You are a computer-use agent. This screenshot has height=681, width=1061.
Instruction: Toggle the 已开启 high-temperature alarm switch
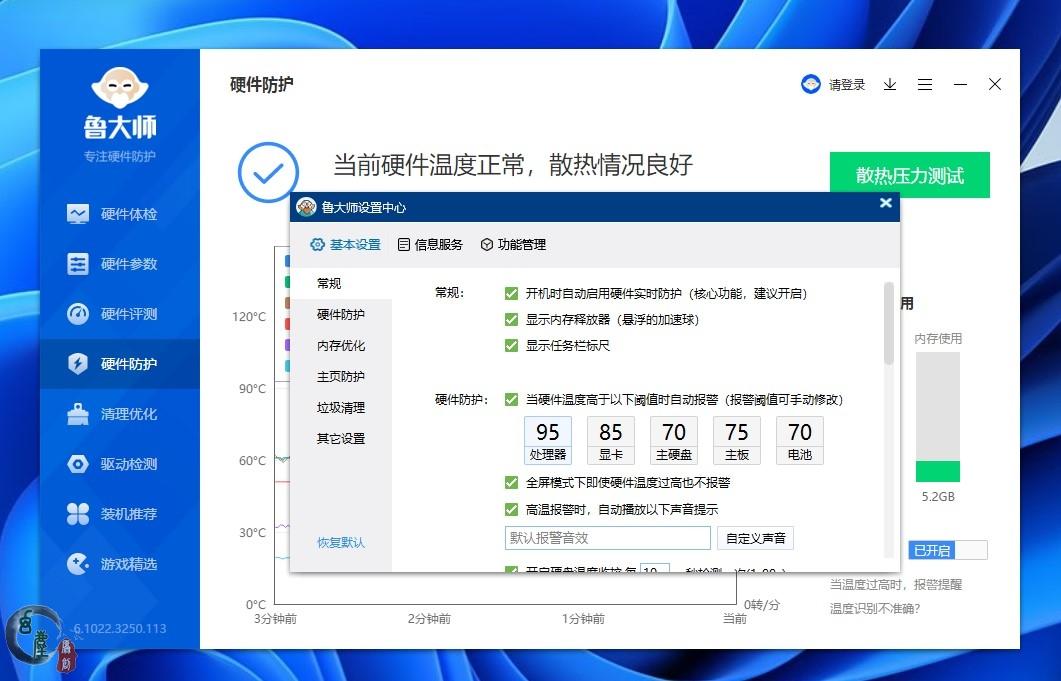point(947,550)
